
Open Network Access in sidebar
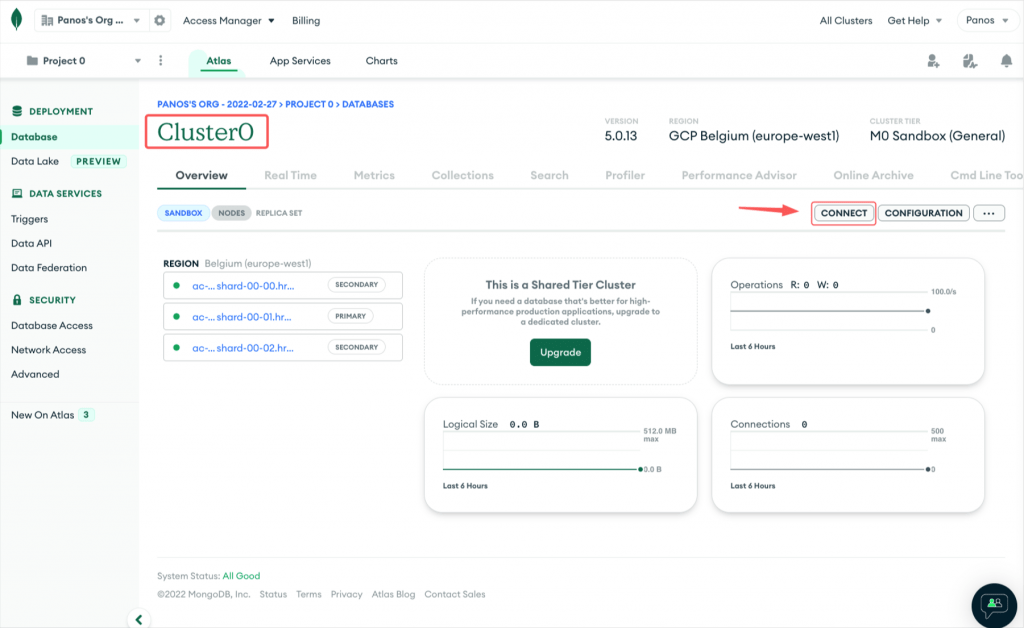point(48,350)
